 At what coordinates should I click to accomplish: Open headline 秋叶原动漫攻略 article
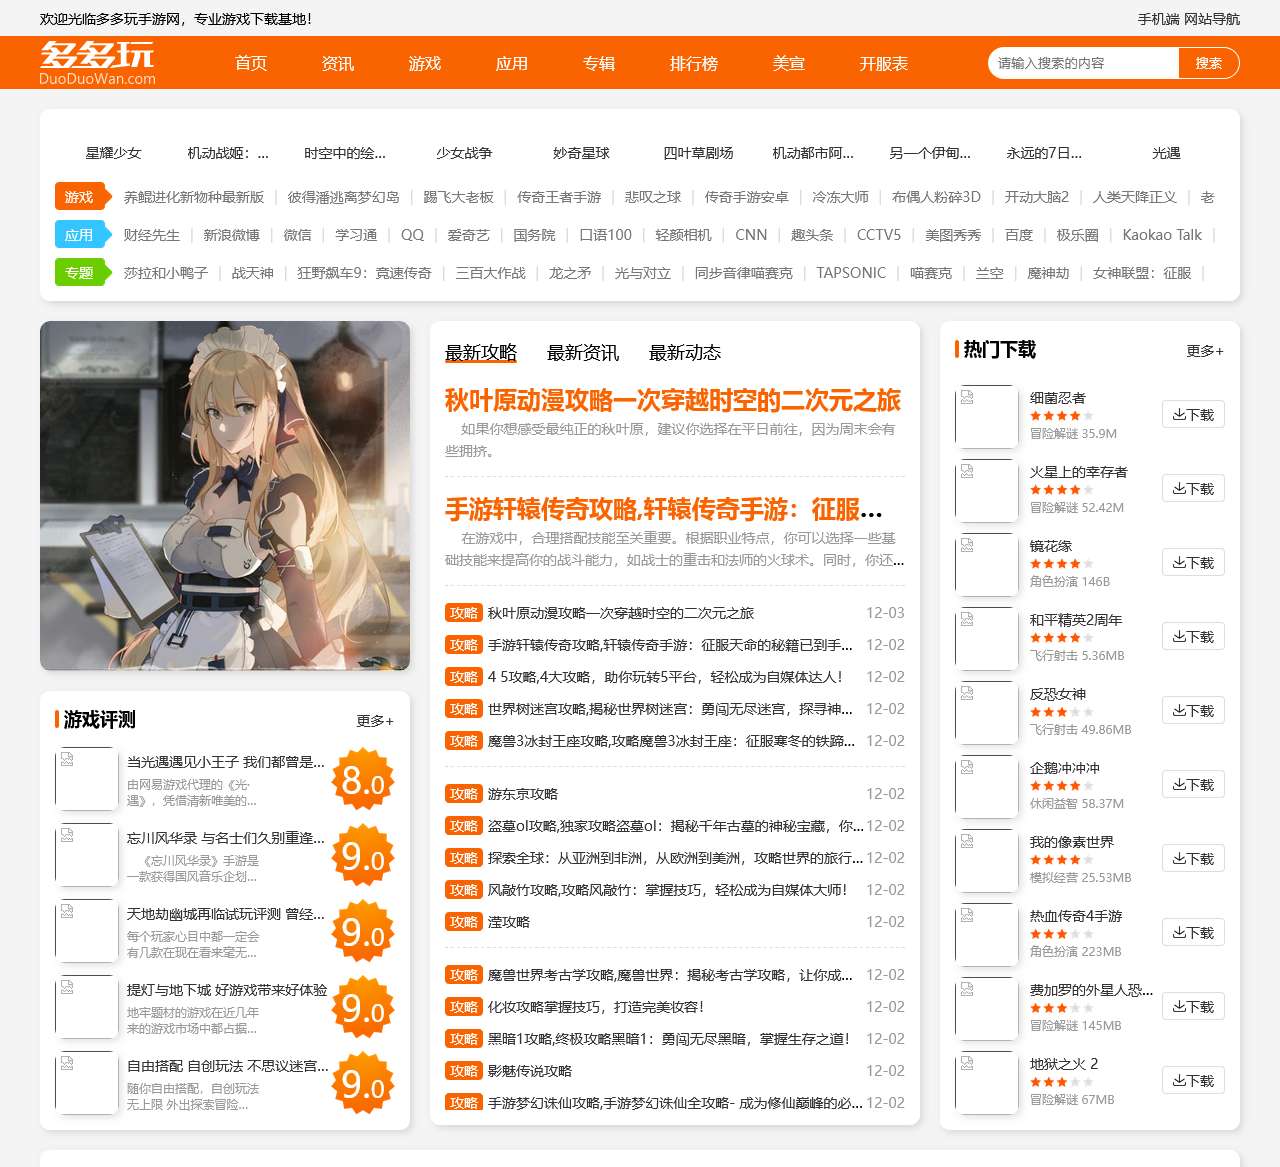click(x=673, y=401)
